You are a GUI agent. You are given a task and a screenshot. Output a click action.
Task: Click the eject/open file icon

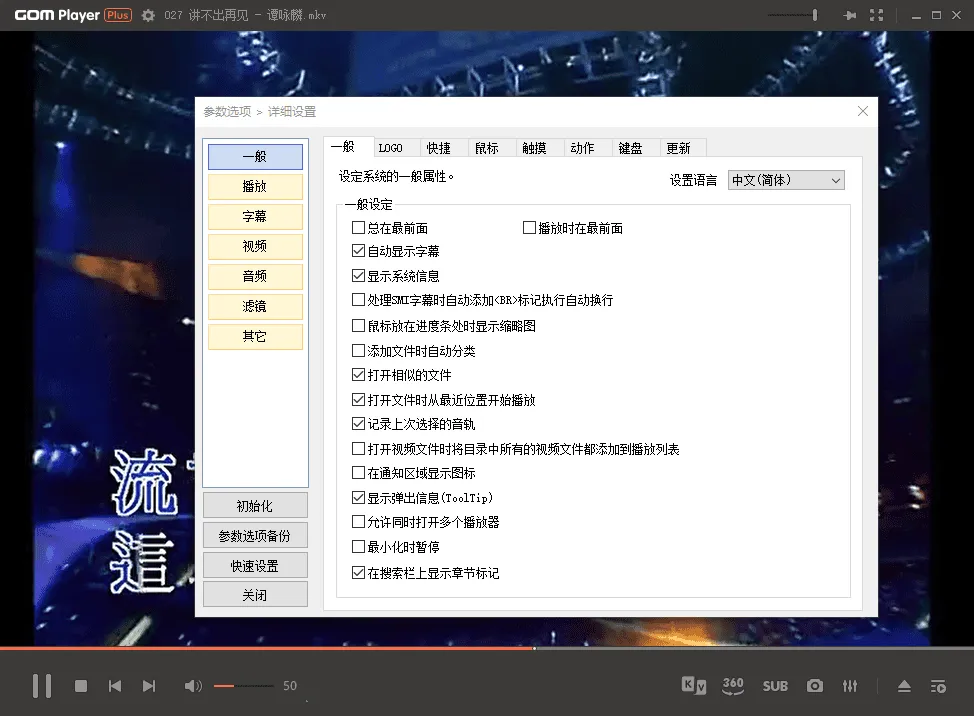[x=904, y=686]
